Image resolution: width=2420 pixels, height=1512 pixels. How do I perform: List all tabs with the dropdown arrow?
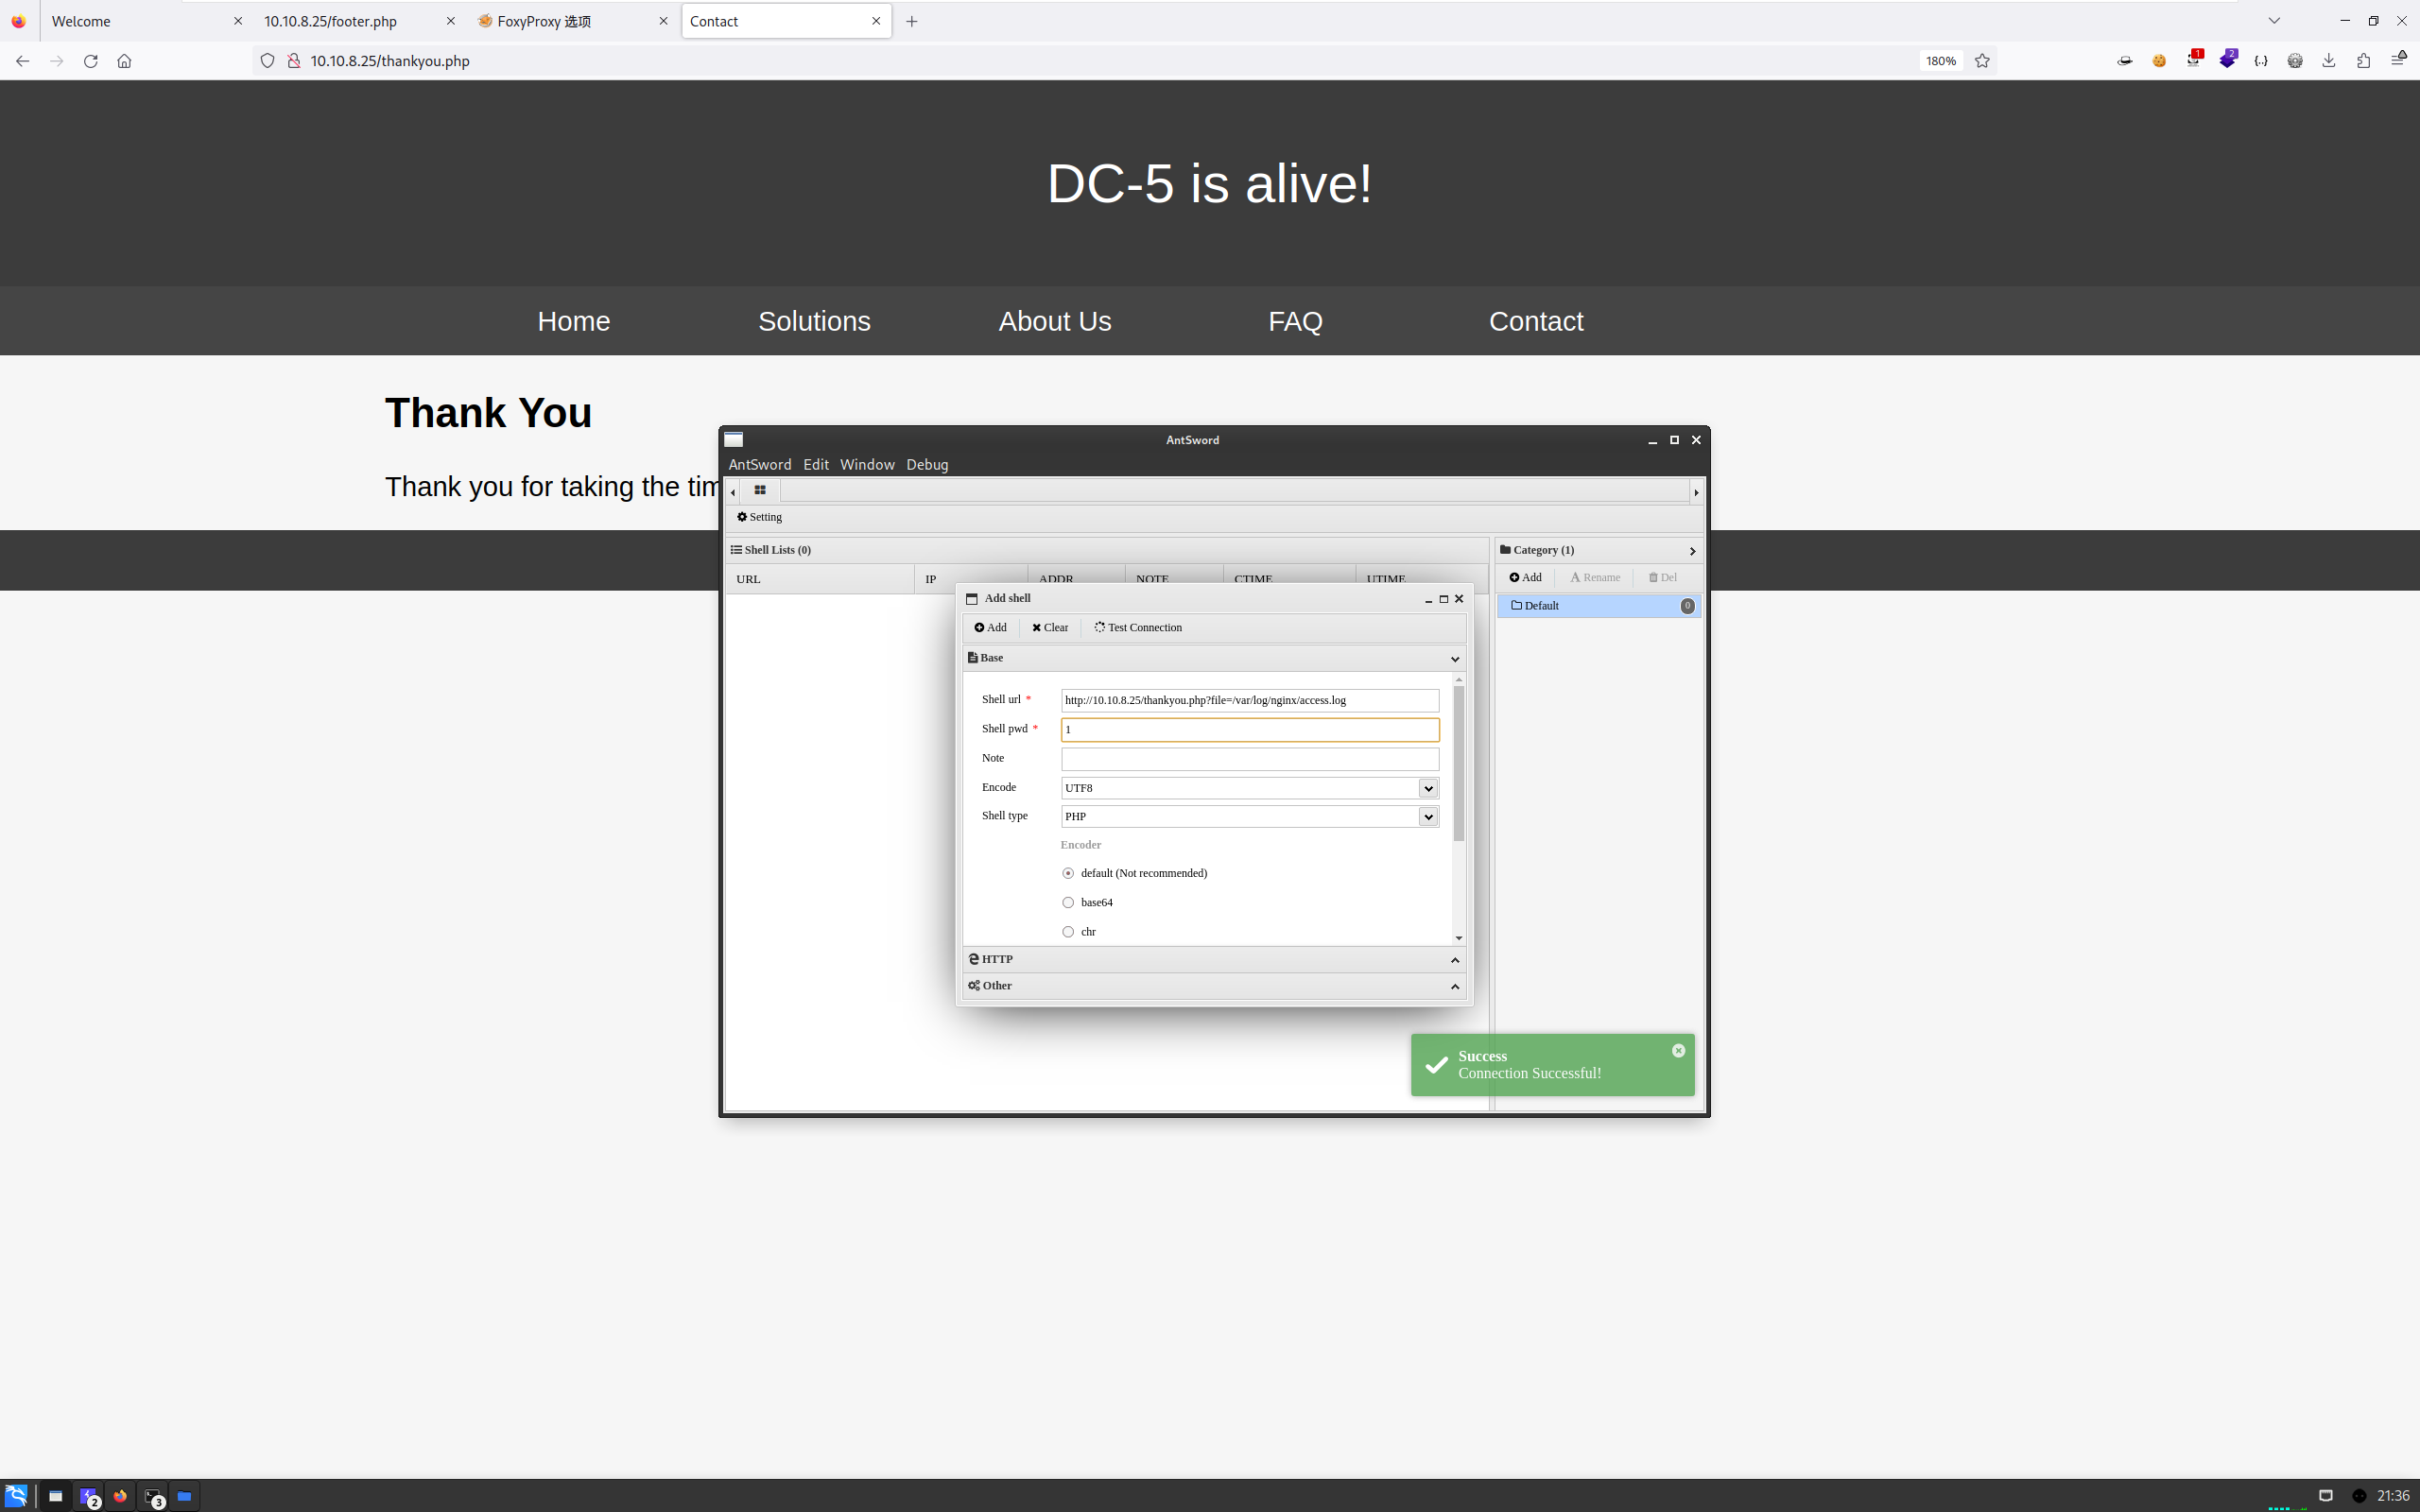click(2274, 21)
